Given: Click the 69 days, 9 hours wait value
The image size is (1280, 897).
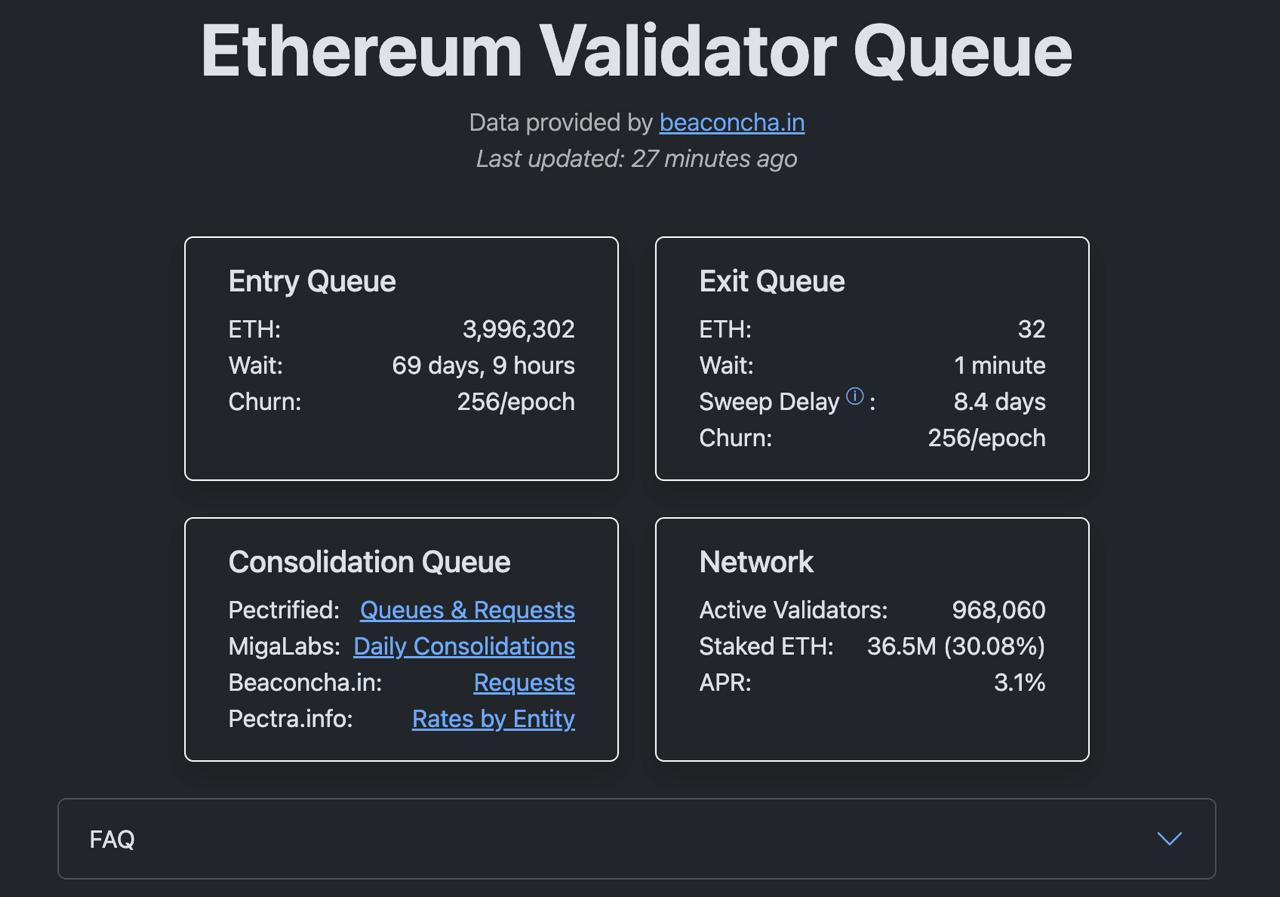Looking at the screenshot, I should pos(483,365).
